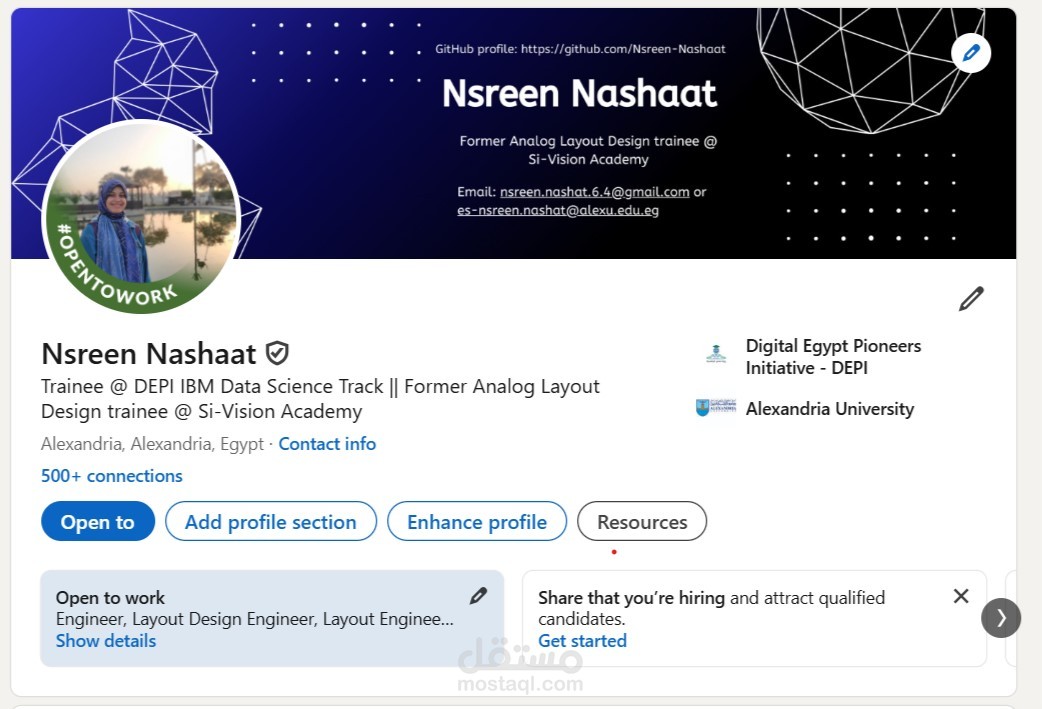Choose Enhance profile

click(477, 521)
